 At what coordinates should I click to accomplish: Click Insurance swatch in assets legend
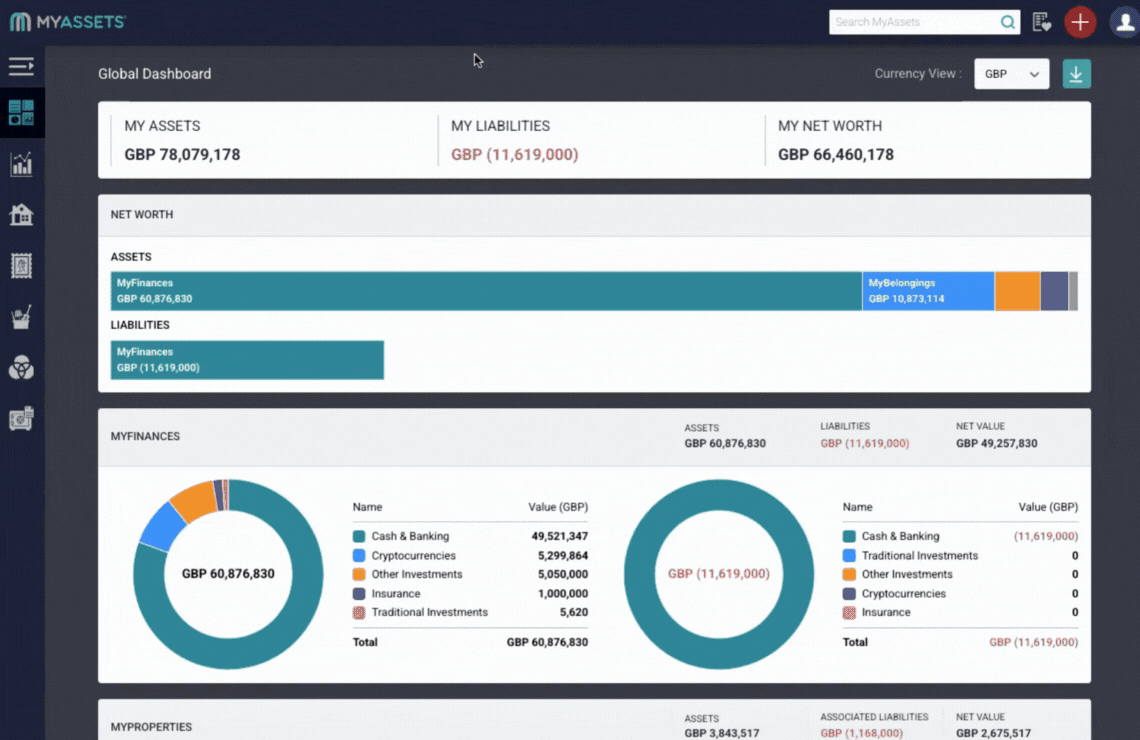[359, 594]
